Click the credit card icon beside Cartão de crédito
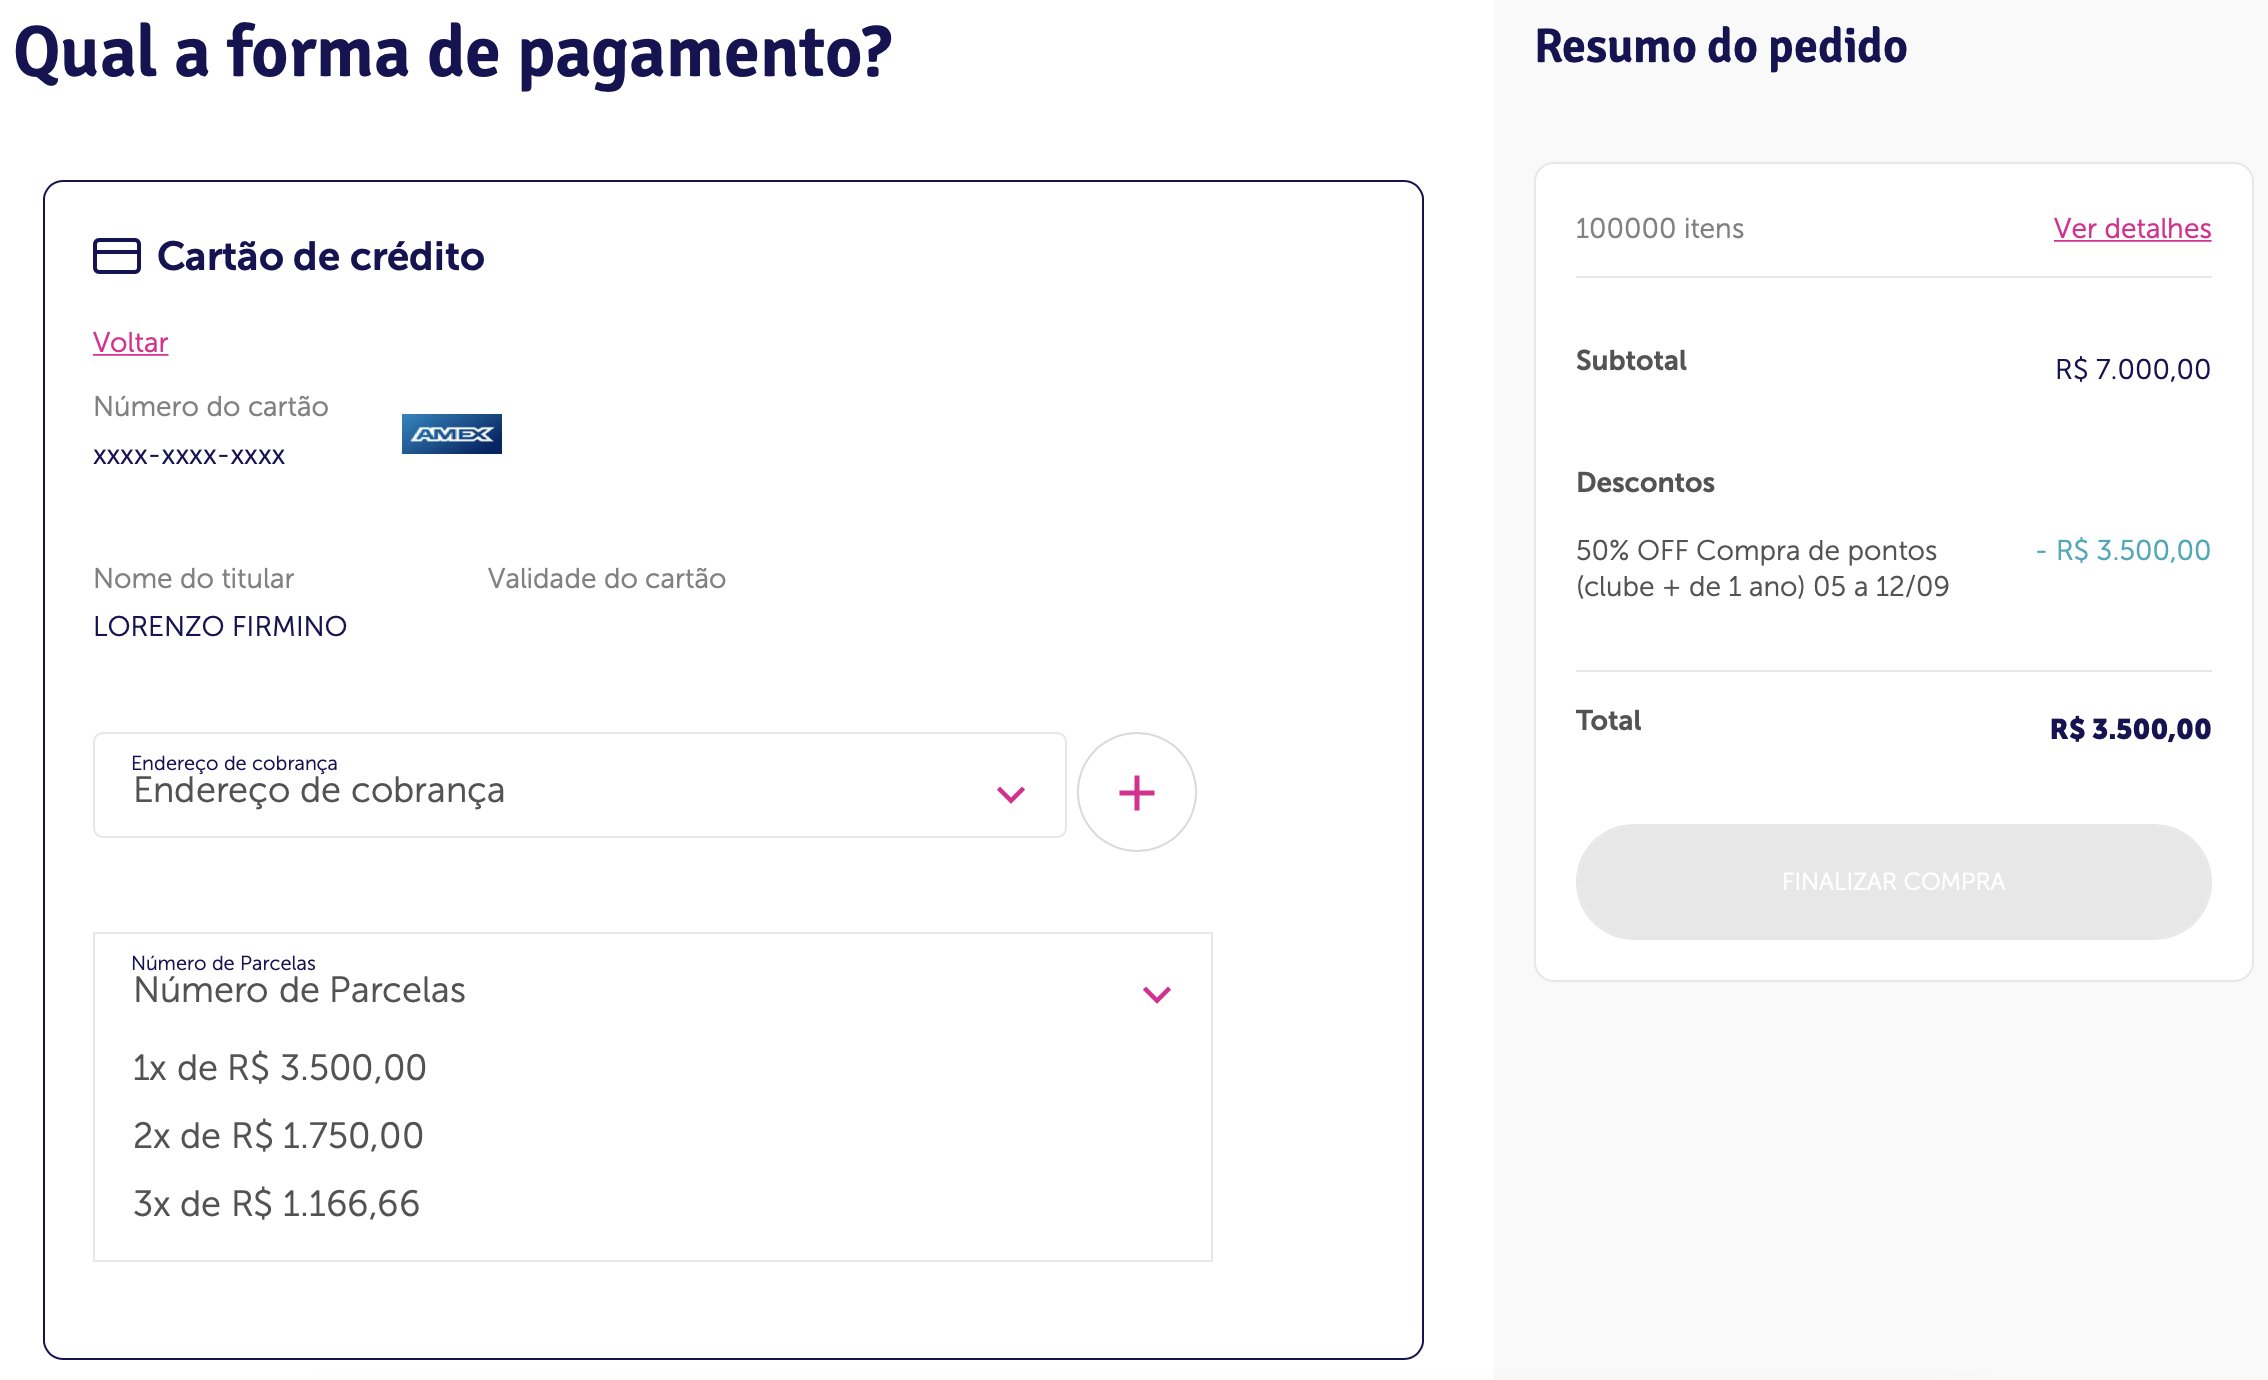2268x1380 pixels. (x=117, y=256)
